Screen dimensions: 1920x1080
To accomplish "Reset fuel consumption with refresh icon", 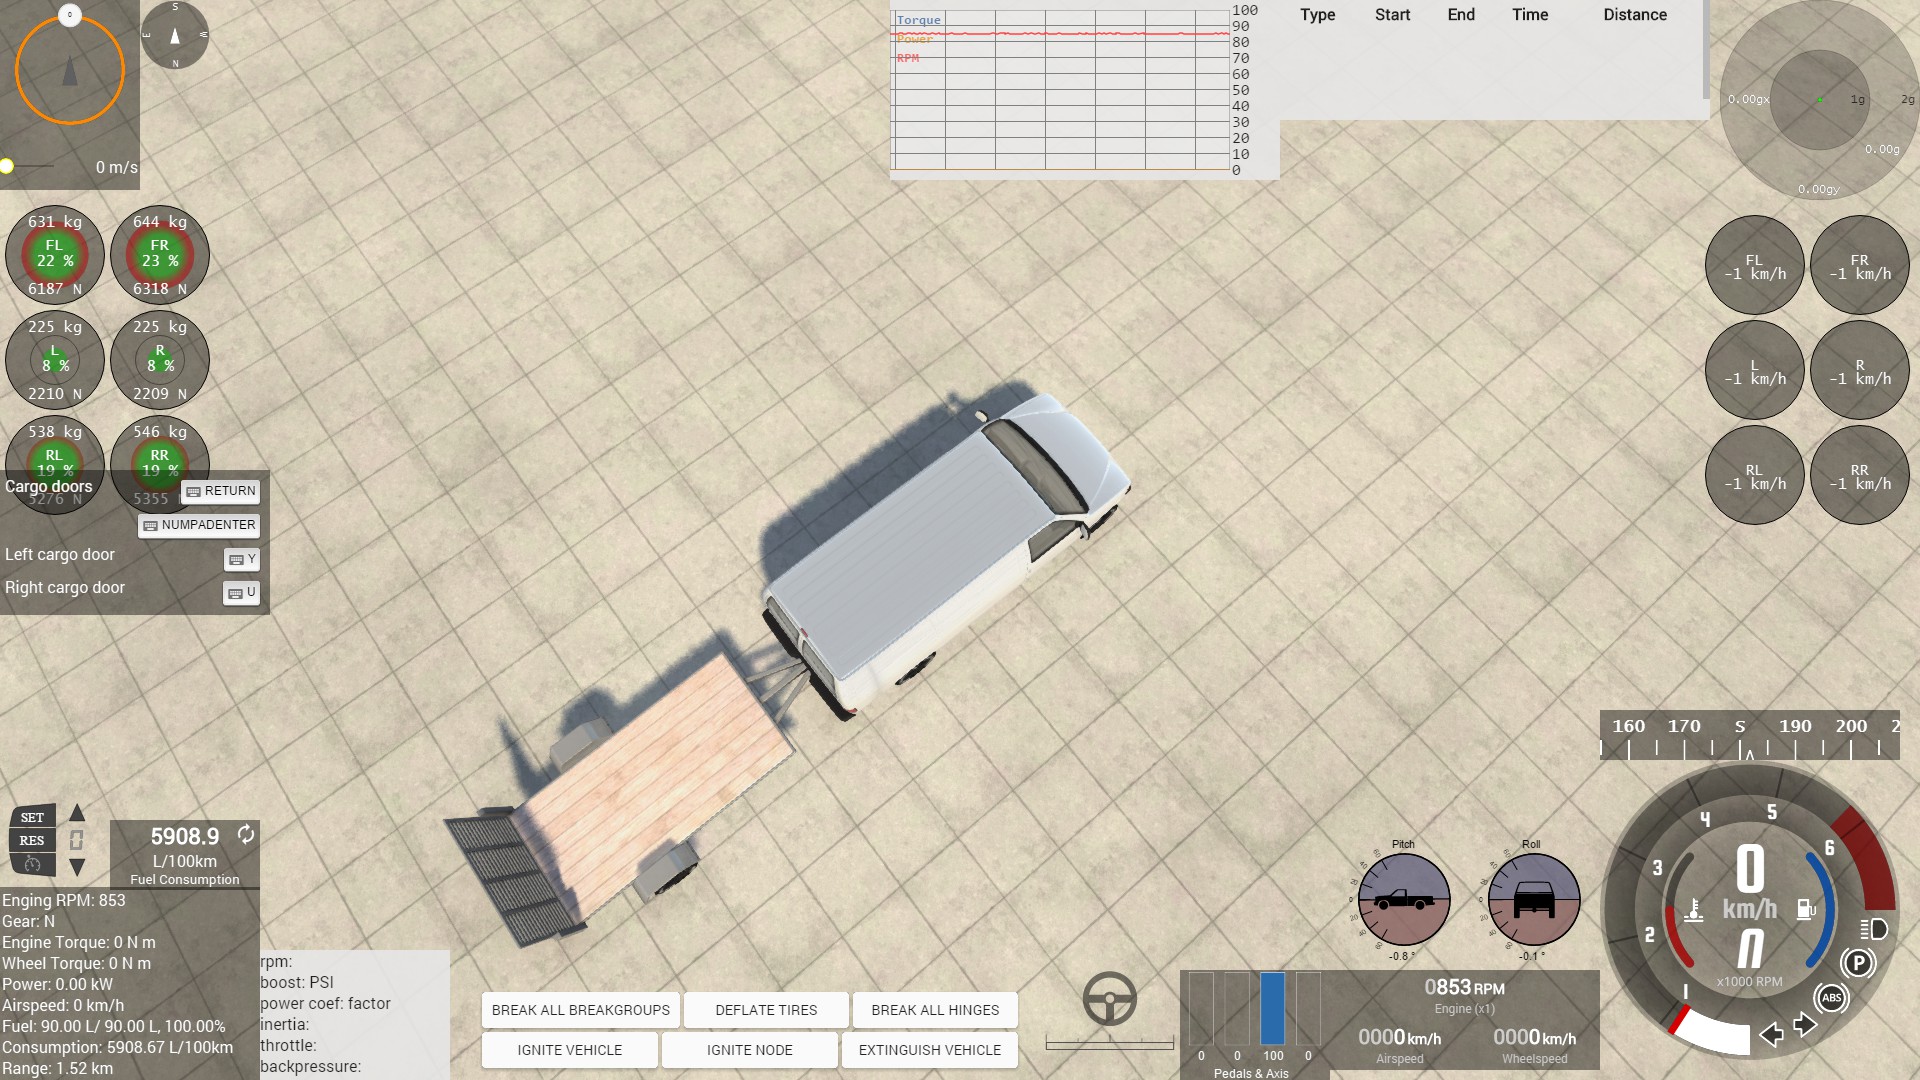I will pyautogui.click(x=245, y=834).
